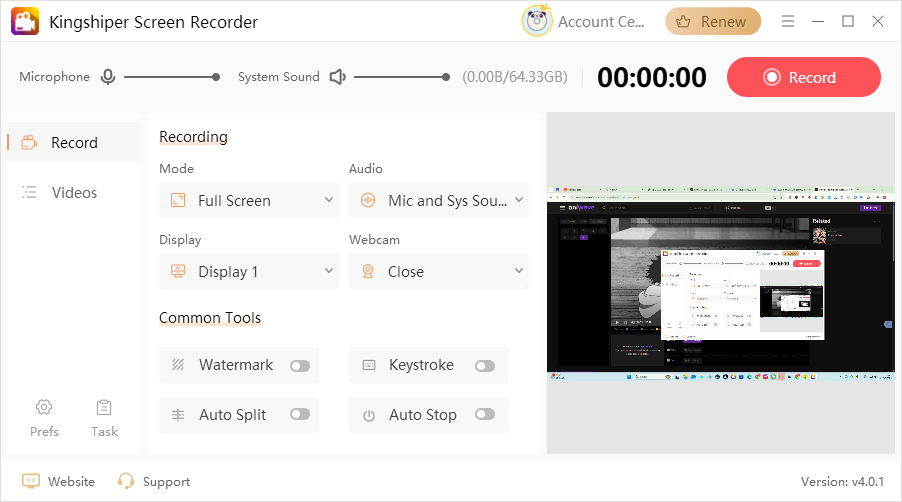Click the Display monitor icon
The height and width of the screenshot is (502, 902).
pos(178,271)
